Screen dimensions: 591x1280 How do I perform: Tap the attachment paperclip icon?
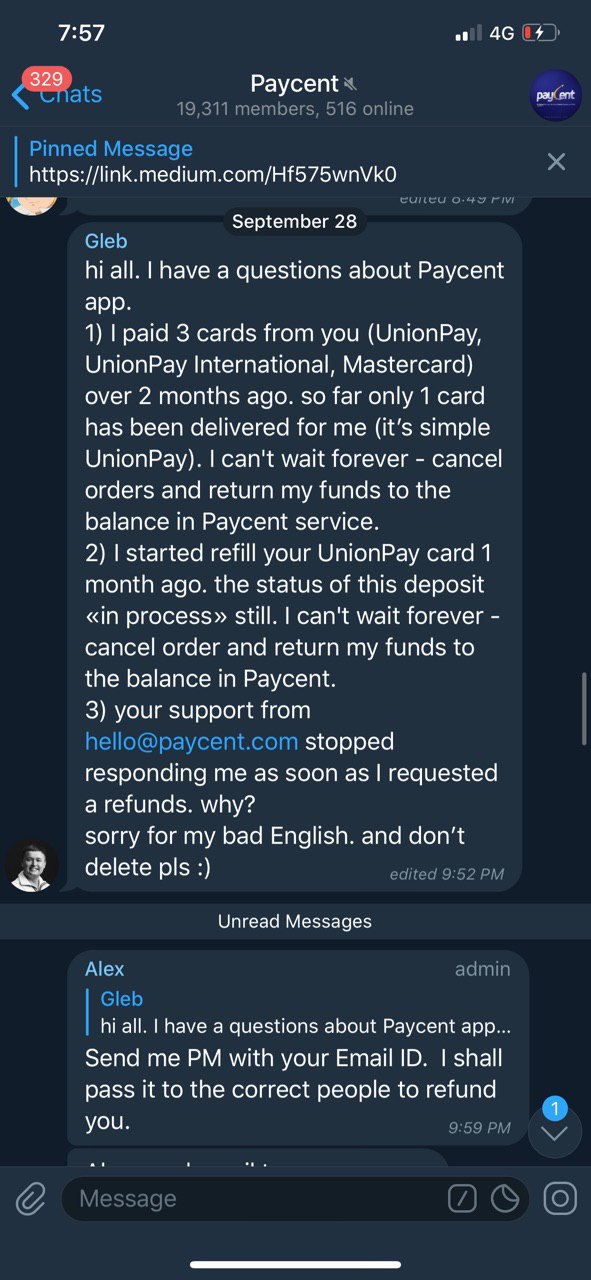pos(31,1198)
